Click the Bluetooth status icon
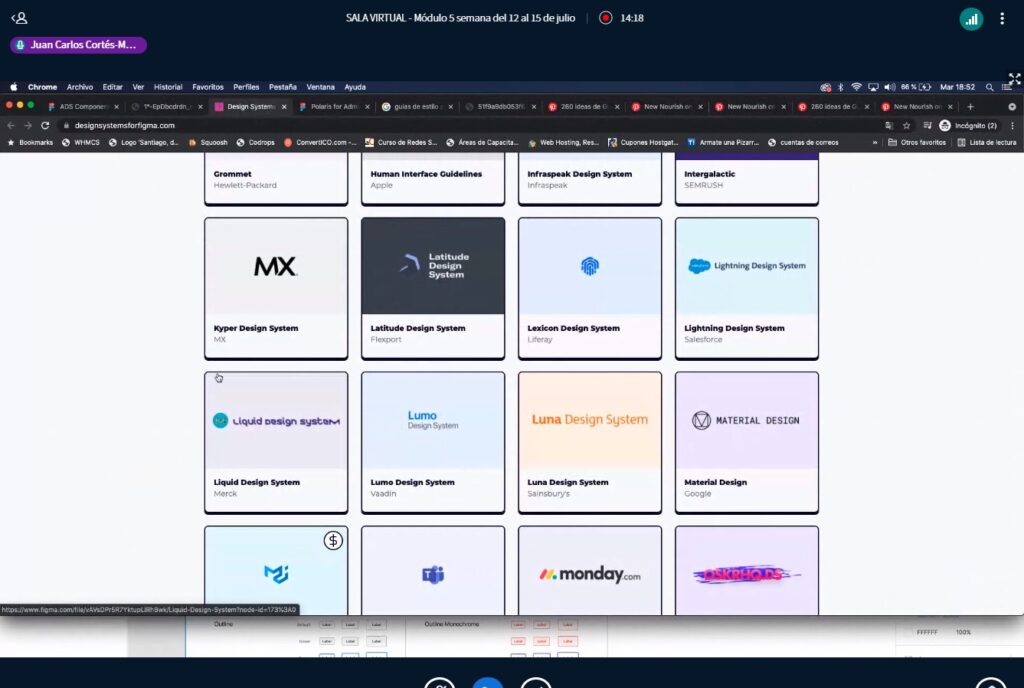The height and width of the screenshot is (688, 1024). pyautogui.click(x=841, y=87)
